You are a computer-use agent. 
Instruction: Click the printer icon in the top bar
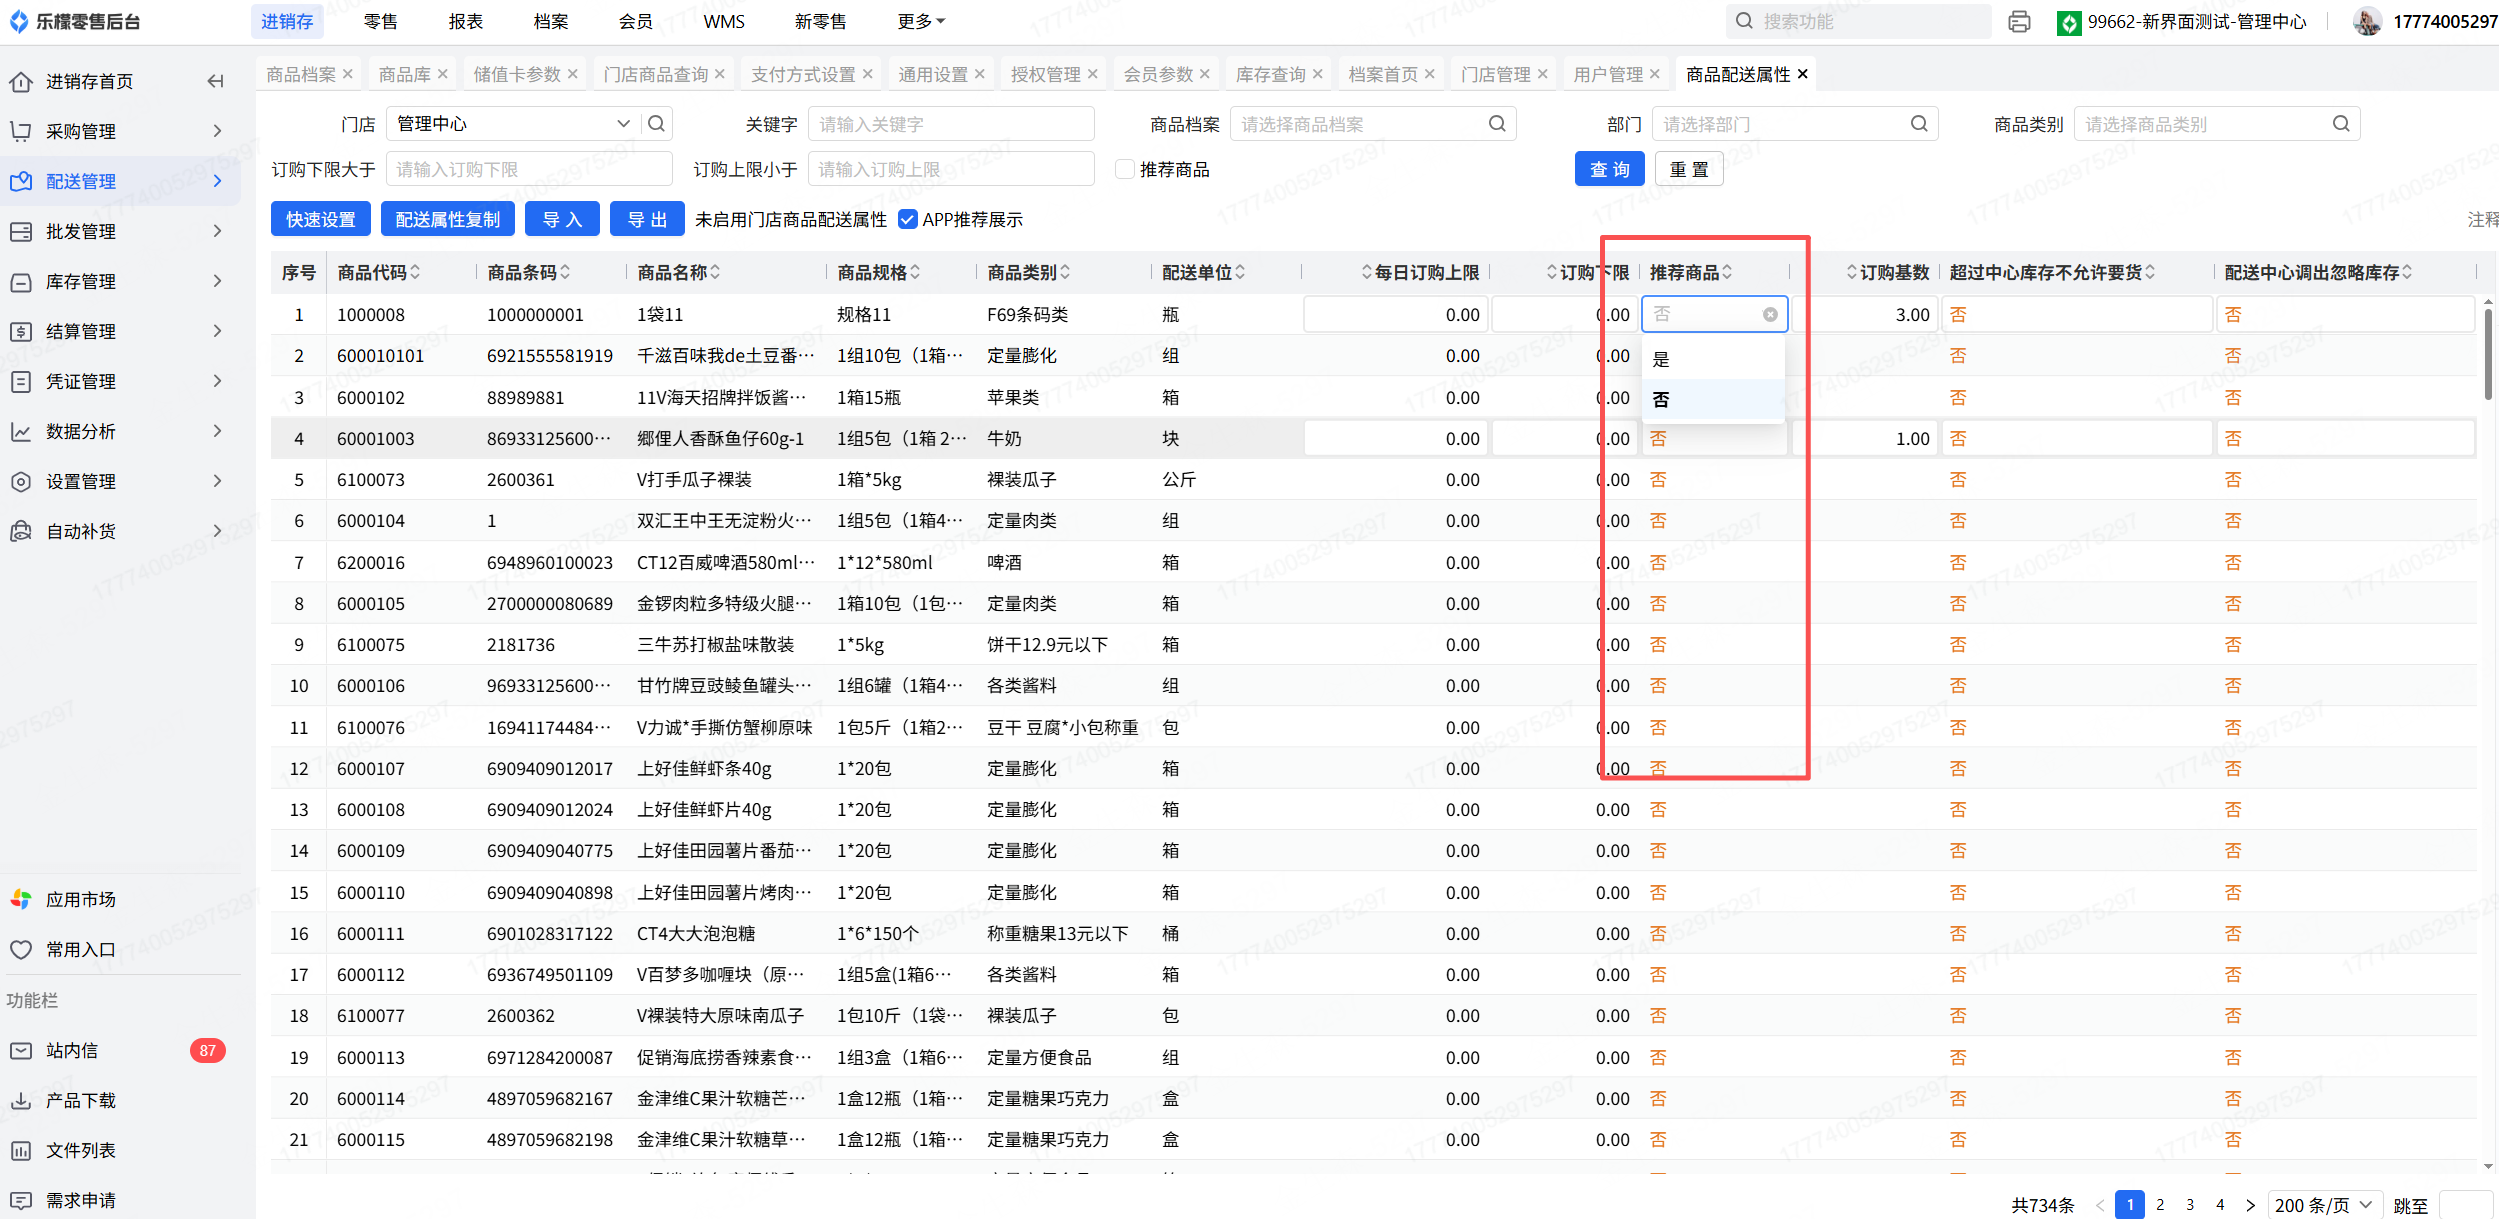pos(2019,21)
